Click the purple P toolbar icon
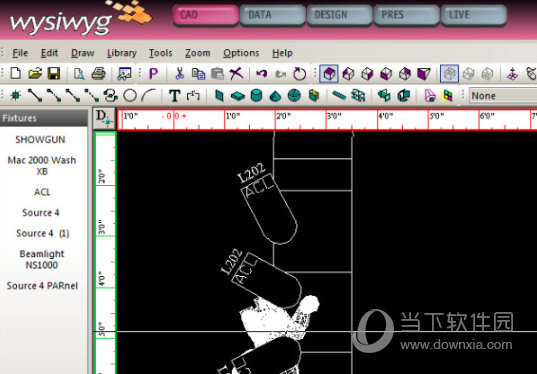Screen dimensions: 537x374 click(x=153, y=74)
